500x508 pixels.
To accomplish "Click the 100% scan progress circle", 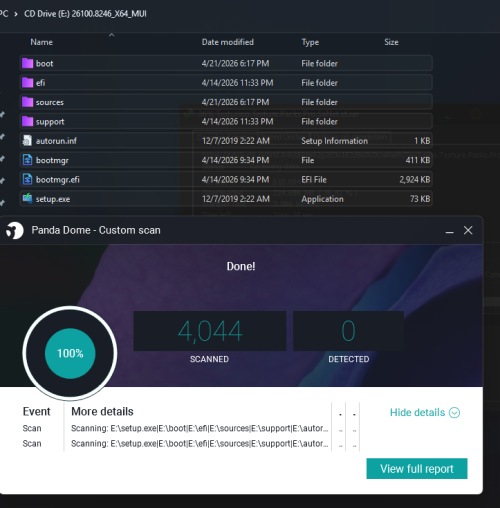I will [70, 353].
